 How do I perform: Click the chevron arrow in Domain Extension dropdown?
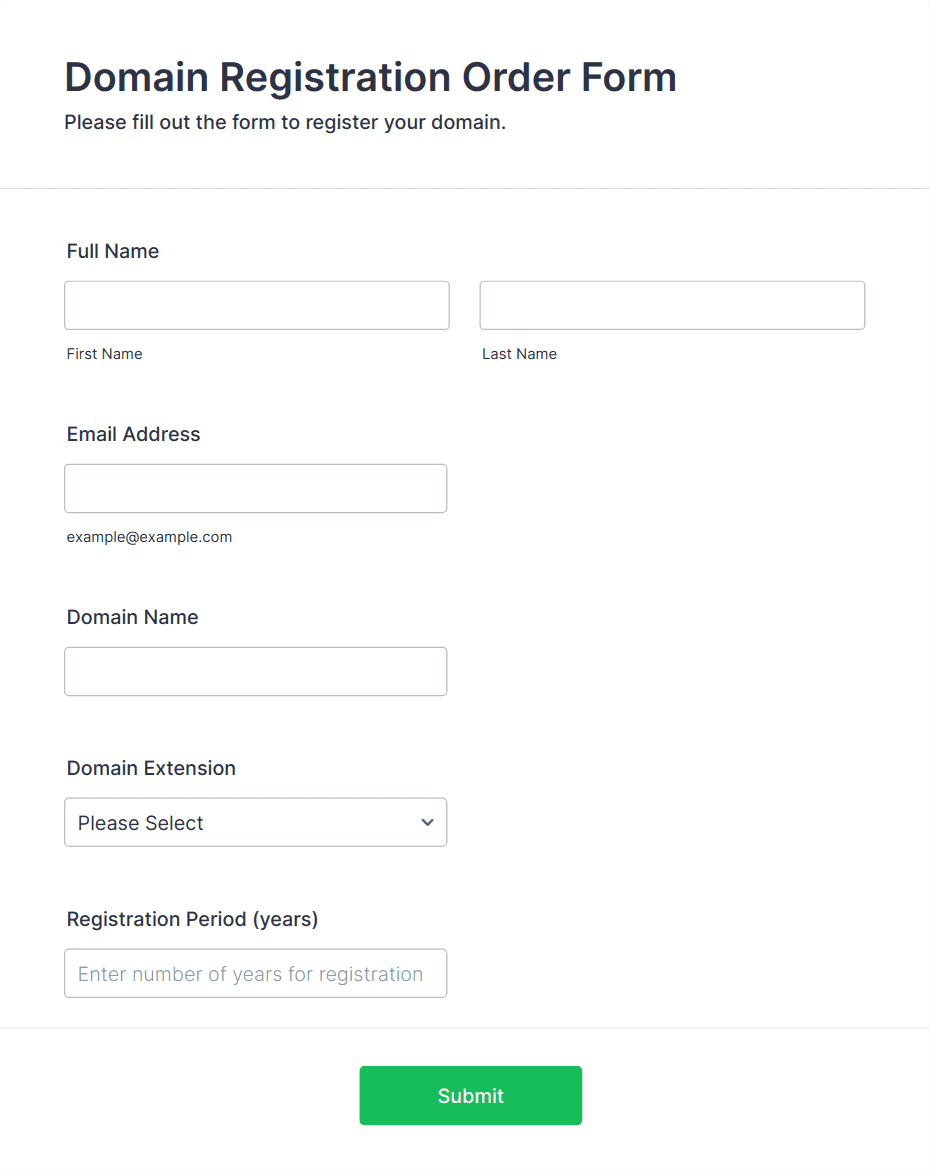(x=427, y=822)
